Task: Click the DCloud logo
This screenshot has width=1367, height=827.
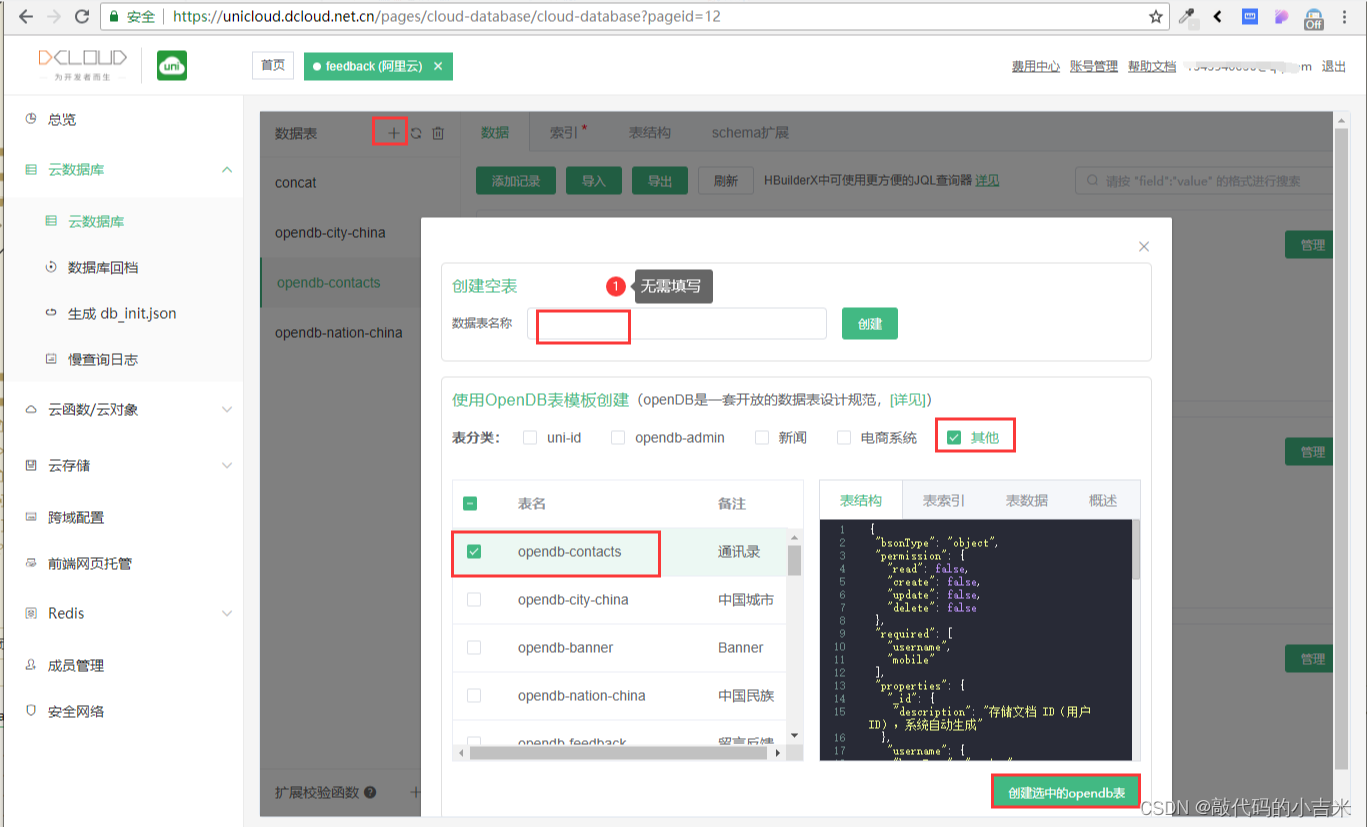Action: [83, 63]
